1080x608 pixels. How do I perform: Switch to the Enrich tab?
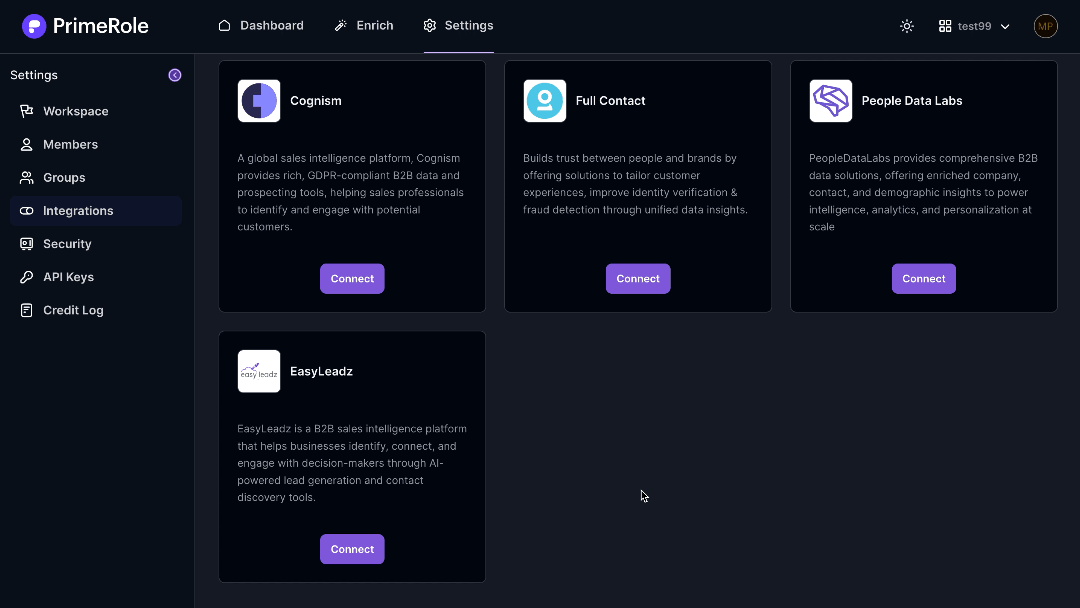[364, 25]
